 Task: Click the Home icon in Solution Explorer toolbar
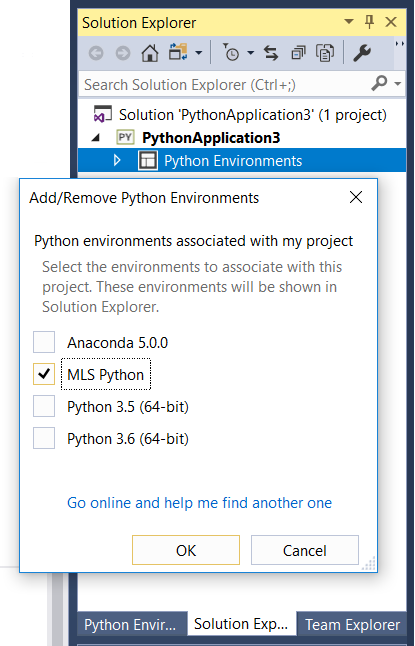click(150, 53)
